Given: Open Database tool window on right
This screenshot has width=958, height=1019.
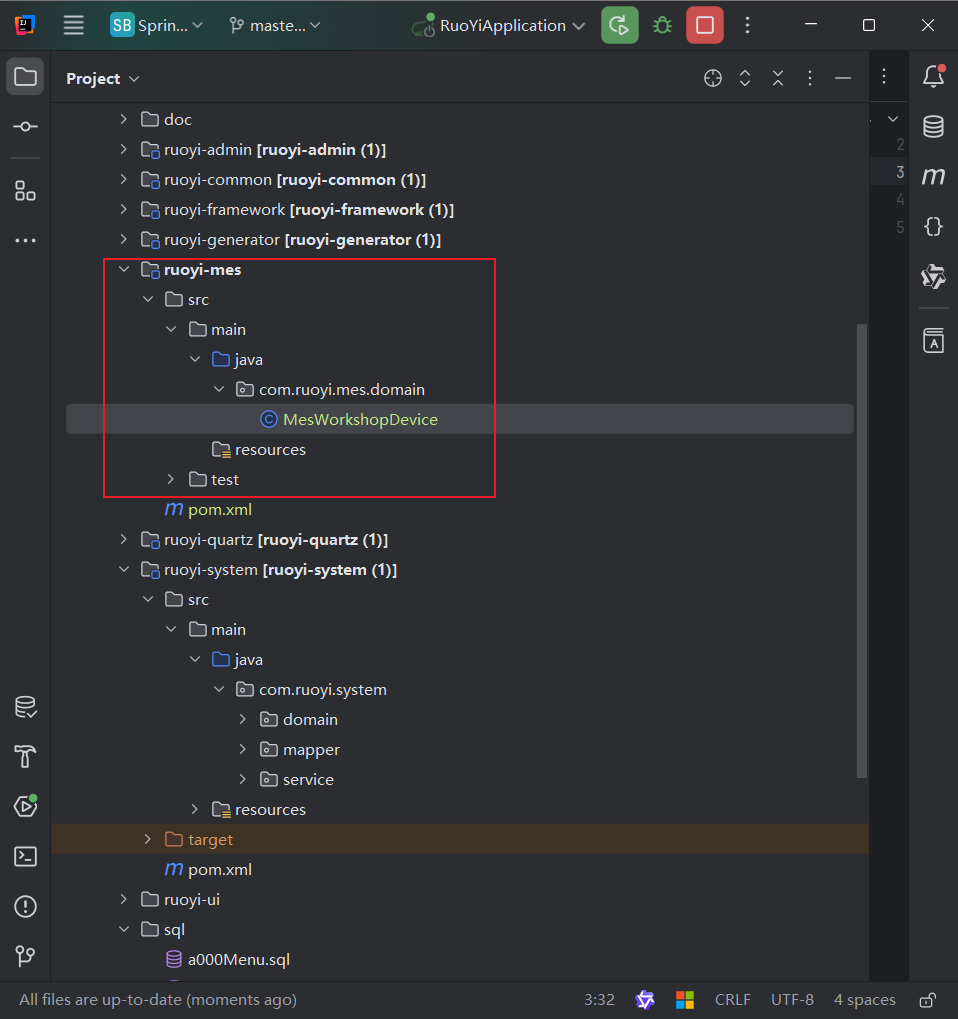Looking at the screenshot, I should (934, 127).
